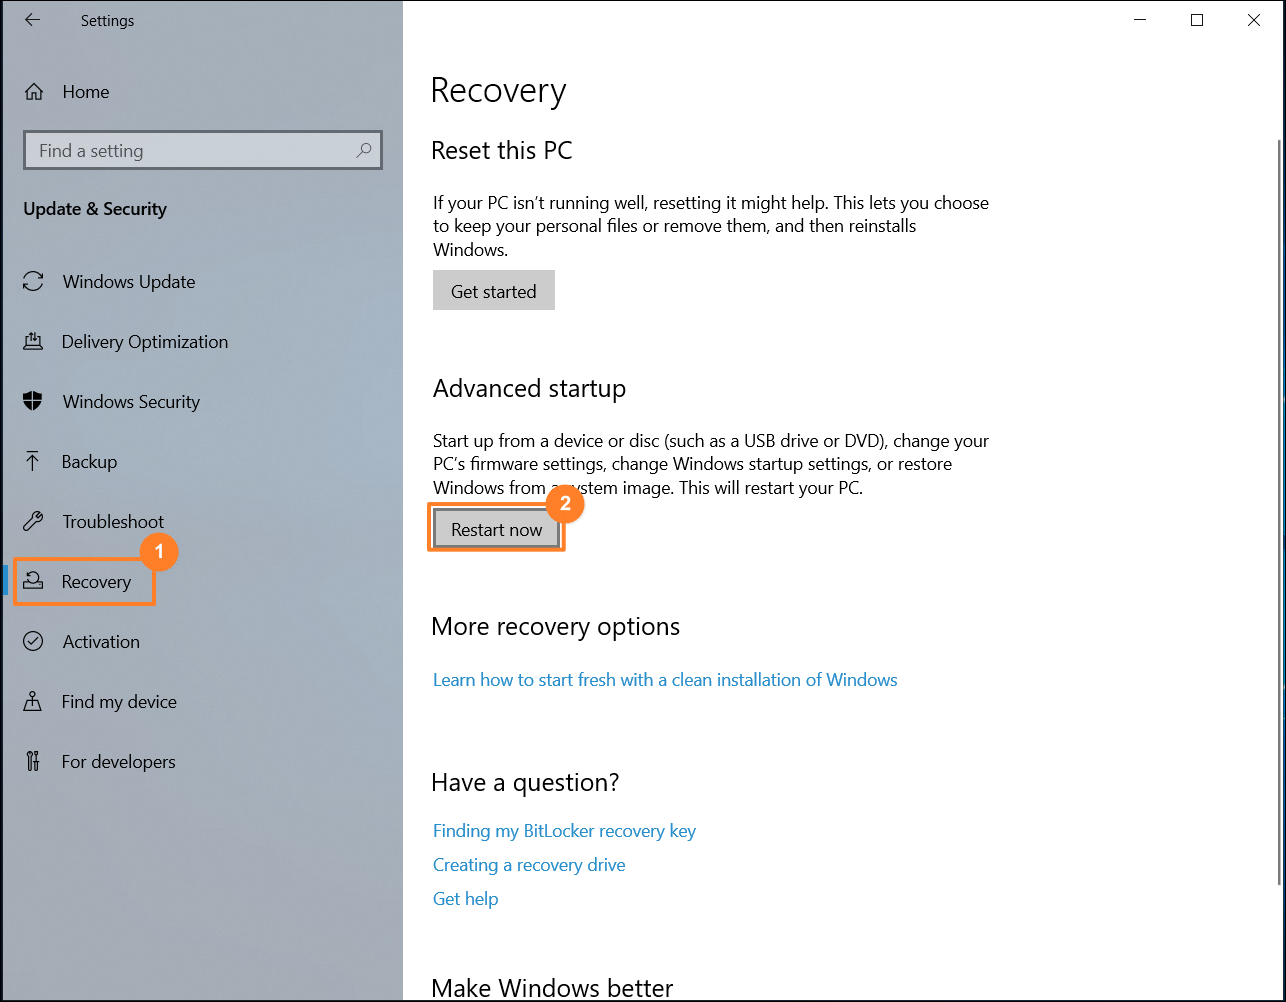Click the For developers tools icon
This screenshot has width=1286, height=1002.
[x=33, y=761]
